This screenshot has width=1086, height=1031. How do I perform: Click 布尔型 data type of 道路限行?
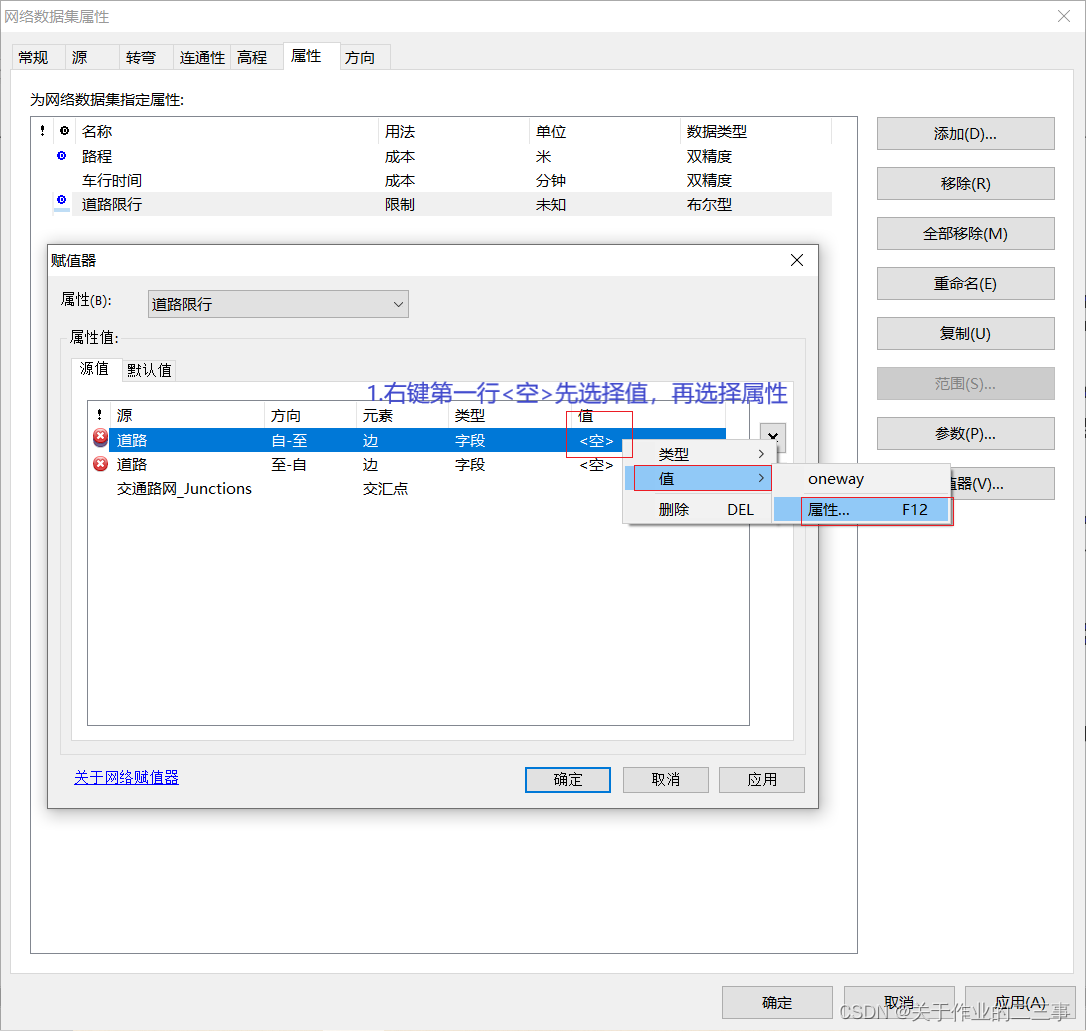click(x=709, y=205)
